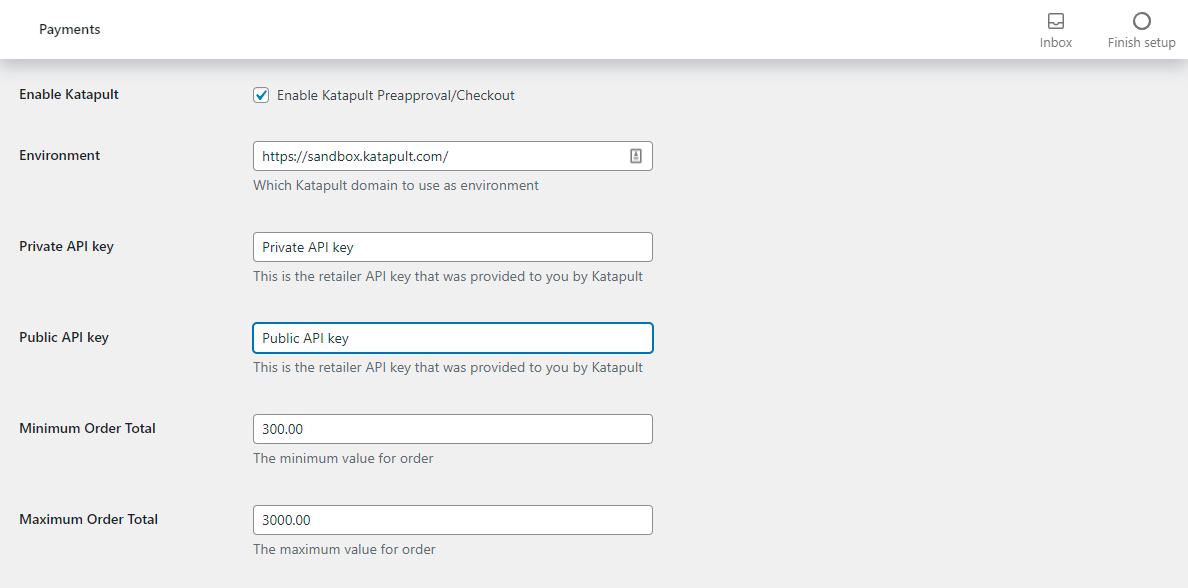The width and height of the screenshot is (1188, 588).
Task: Click the bold 'Private API key' row label
Action: click(67, 247)
